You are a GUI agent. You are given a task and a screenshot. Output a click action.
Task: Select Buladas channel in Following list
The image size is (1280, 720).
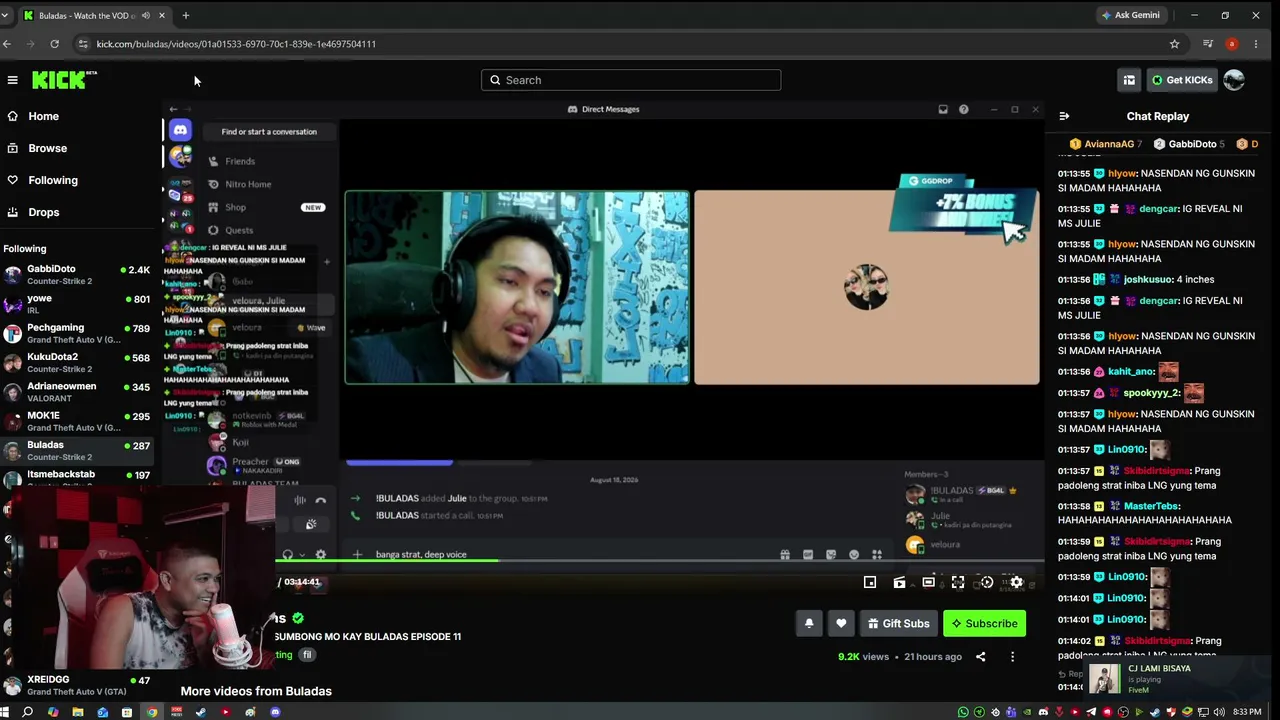point(78,450)
